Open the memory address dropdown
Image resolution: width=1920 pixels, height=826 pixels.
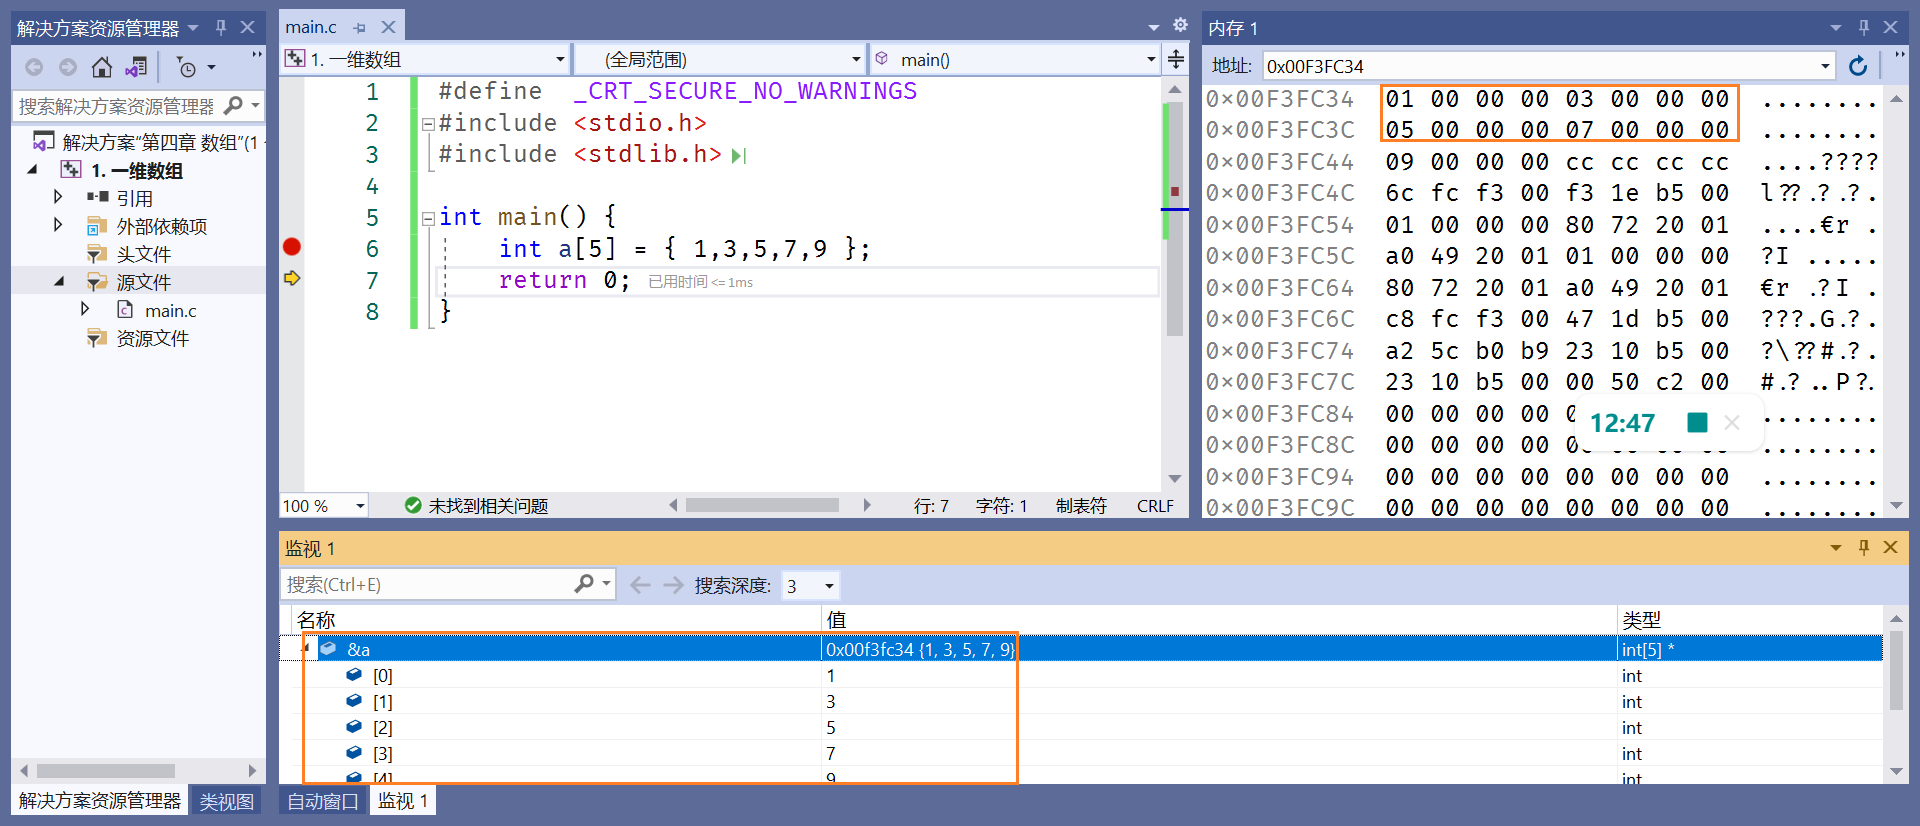[1825, 66]
